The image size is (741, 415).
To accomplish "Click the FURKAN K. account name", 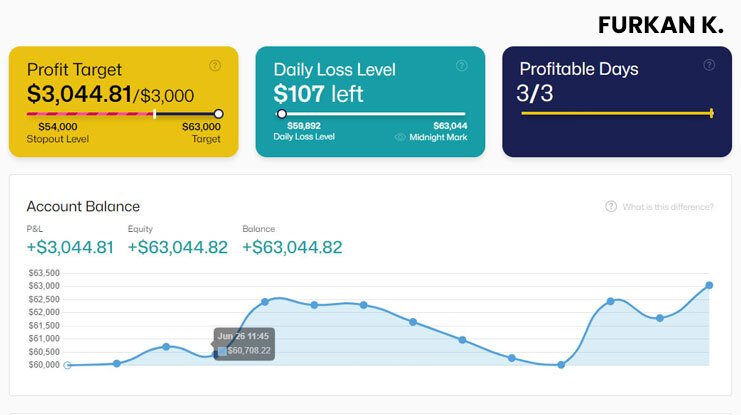I will 661,25.
